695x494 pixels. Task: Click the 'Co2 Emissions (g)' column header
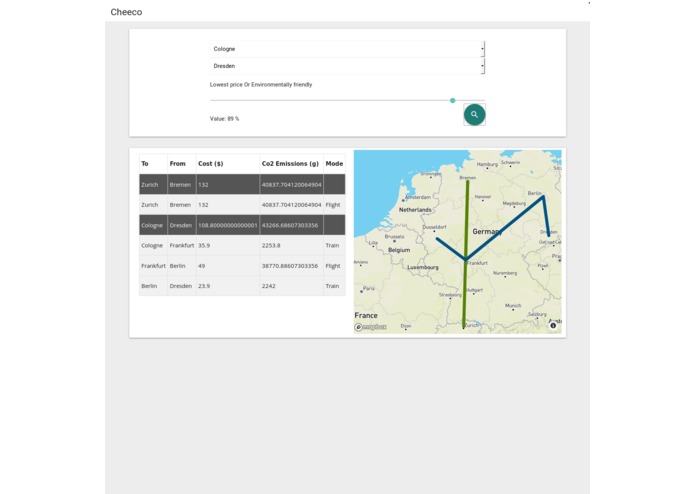(x=290, y=163)
